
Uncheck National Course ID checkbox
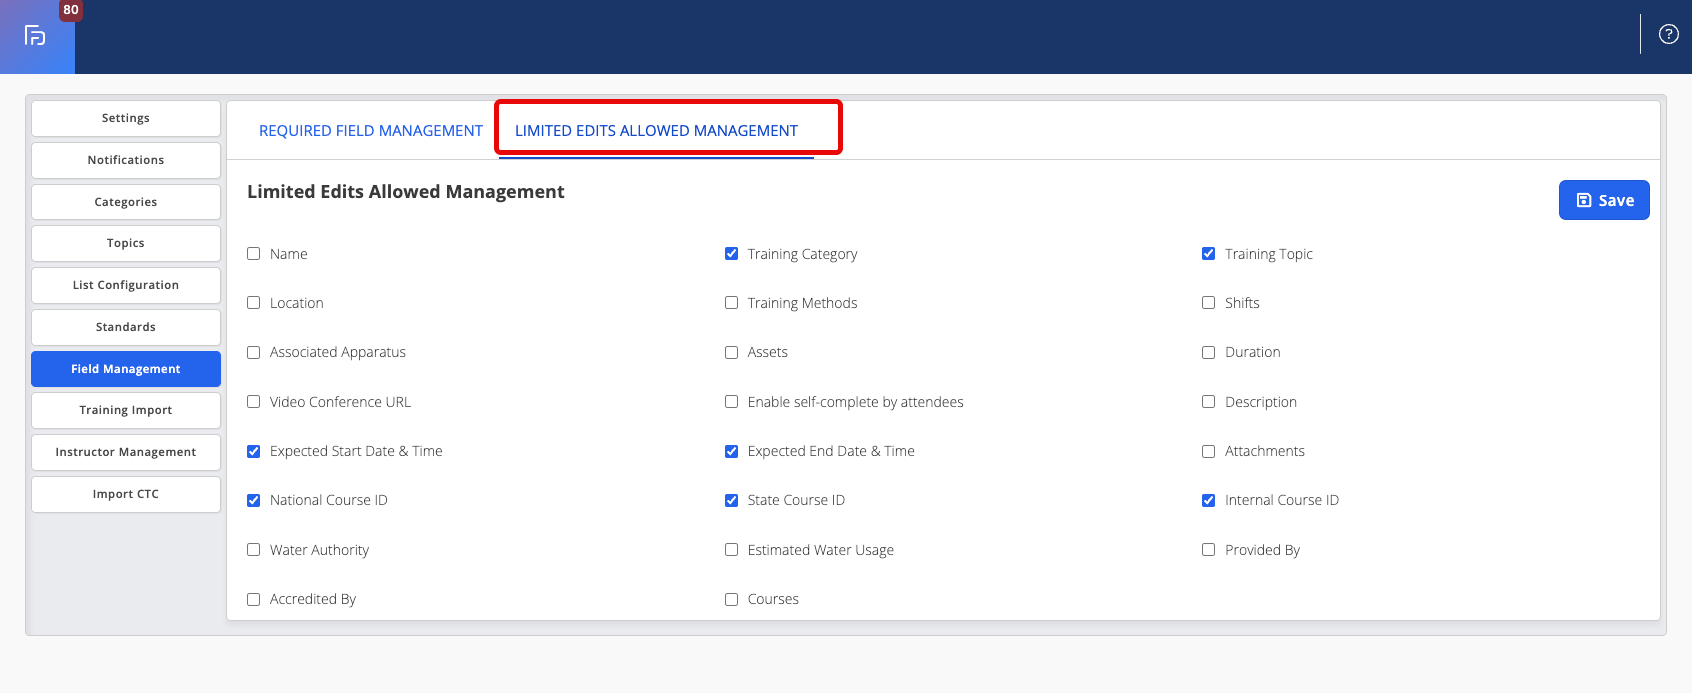pyautogui.click(x=254, y=500)
